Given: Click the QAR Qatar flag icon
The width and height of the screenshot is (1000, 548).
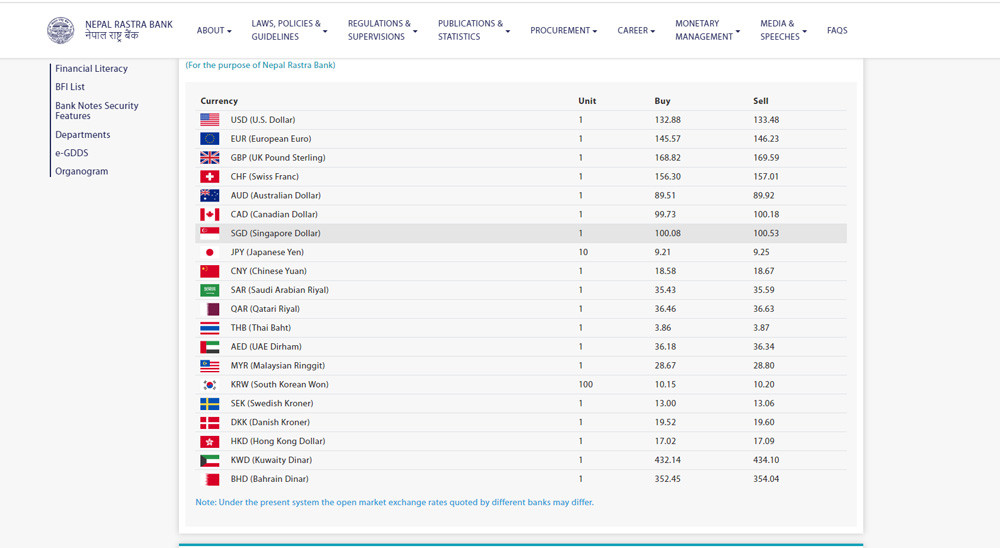Looking at the screenshot, I should click(x=209, y=309).
